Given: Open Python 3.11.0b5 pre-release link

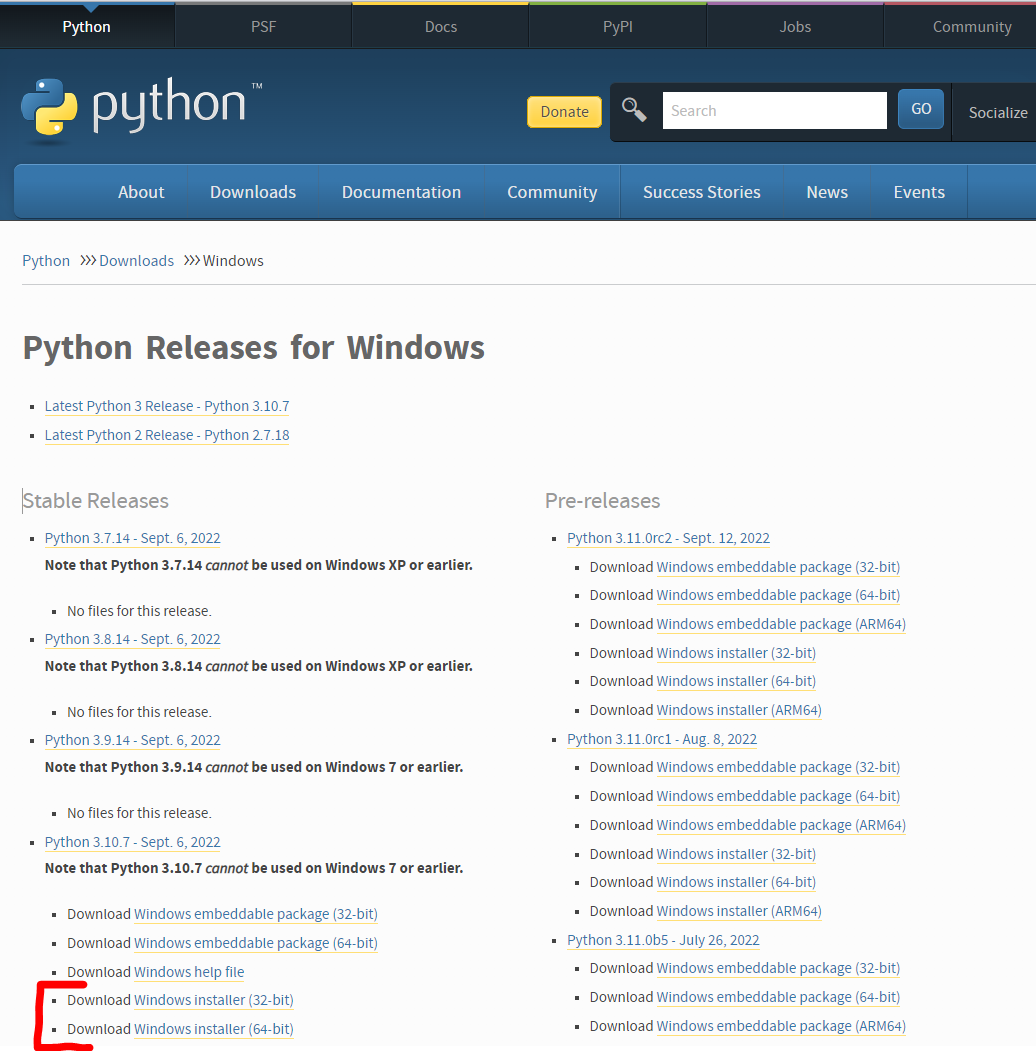Looking at the screenshot, I should point(663,940).
